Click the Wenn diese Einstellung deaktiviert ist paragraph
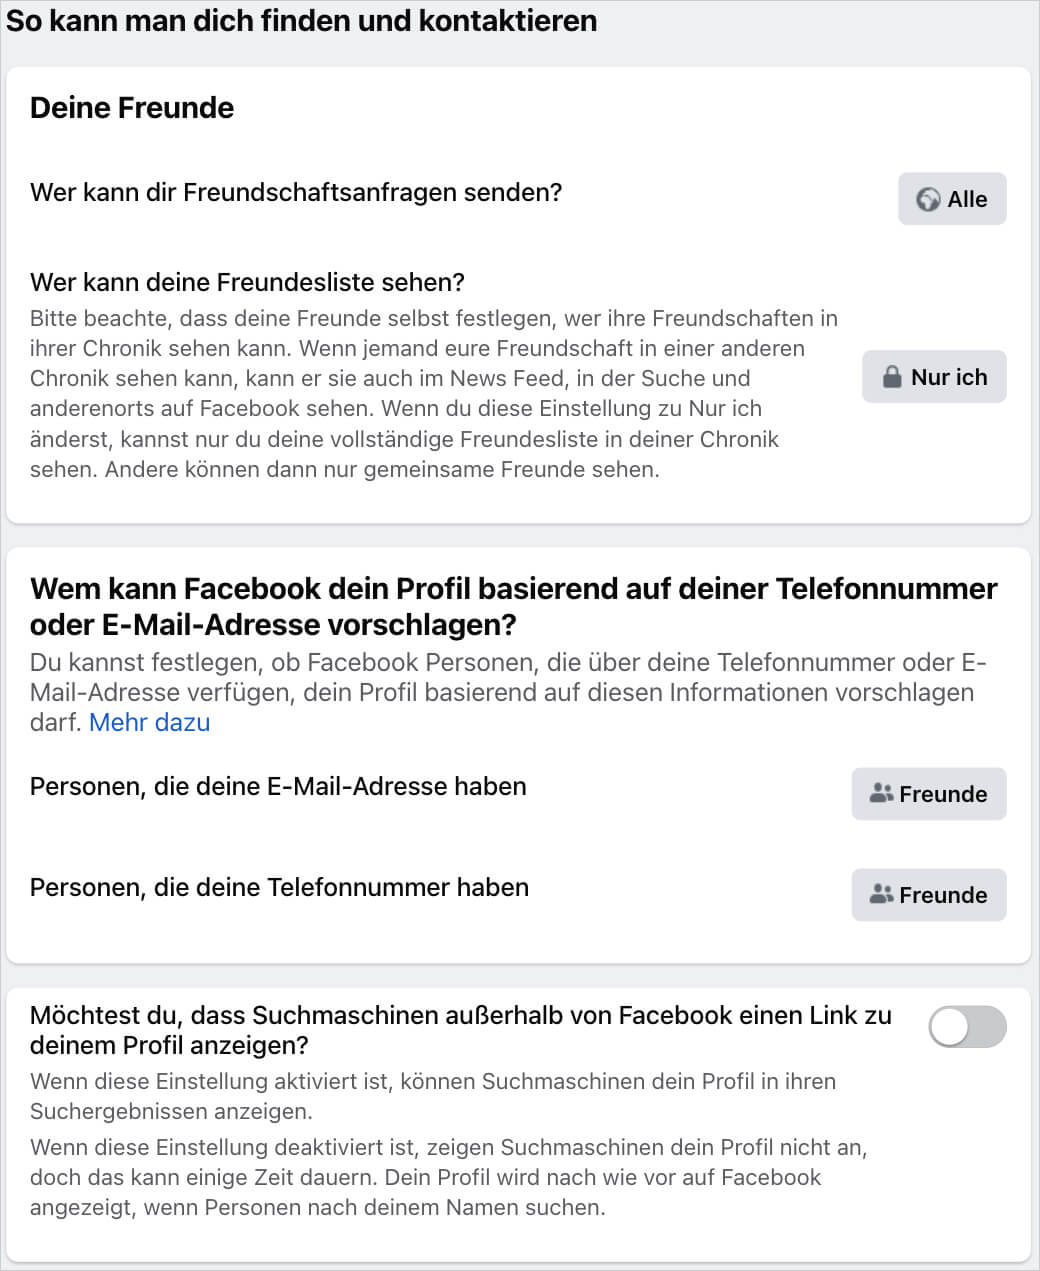The image size is (1040, 1271). [448, 1177]
